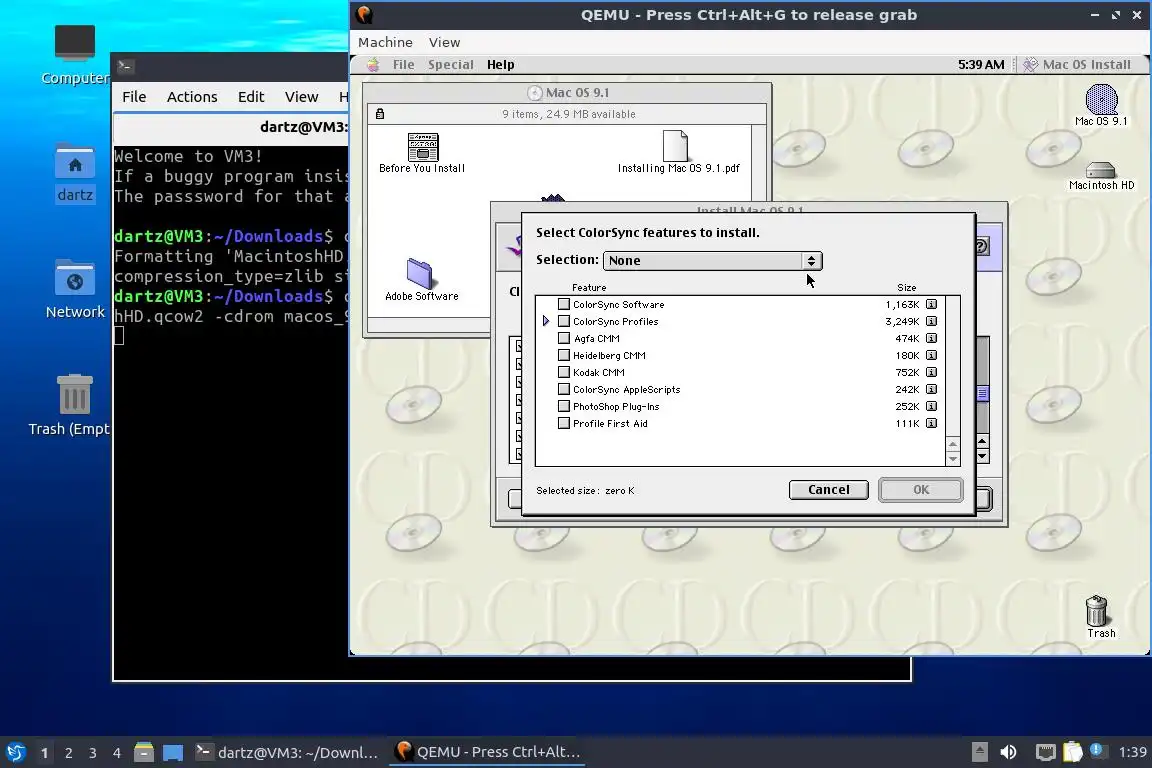Open the volume control tray icon
This screenshot has height=768, width=1152.
(x=1008, y=752)
